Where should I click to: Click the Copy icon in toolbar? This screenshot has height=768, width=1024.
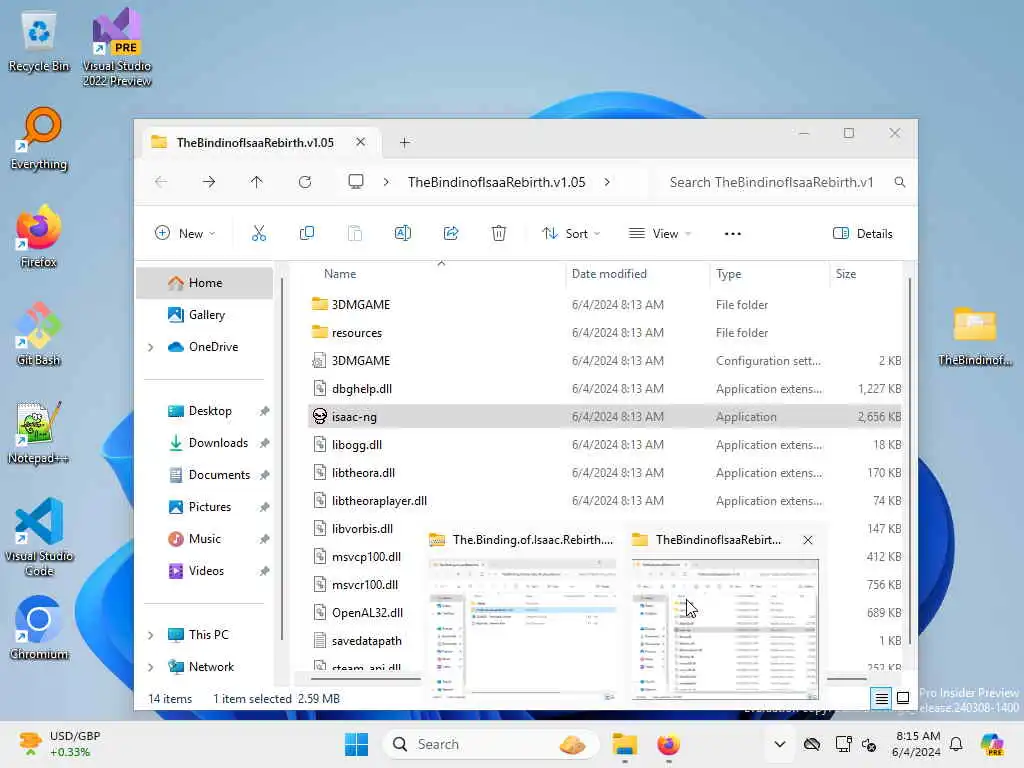click(306, 233)
